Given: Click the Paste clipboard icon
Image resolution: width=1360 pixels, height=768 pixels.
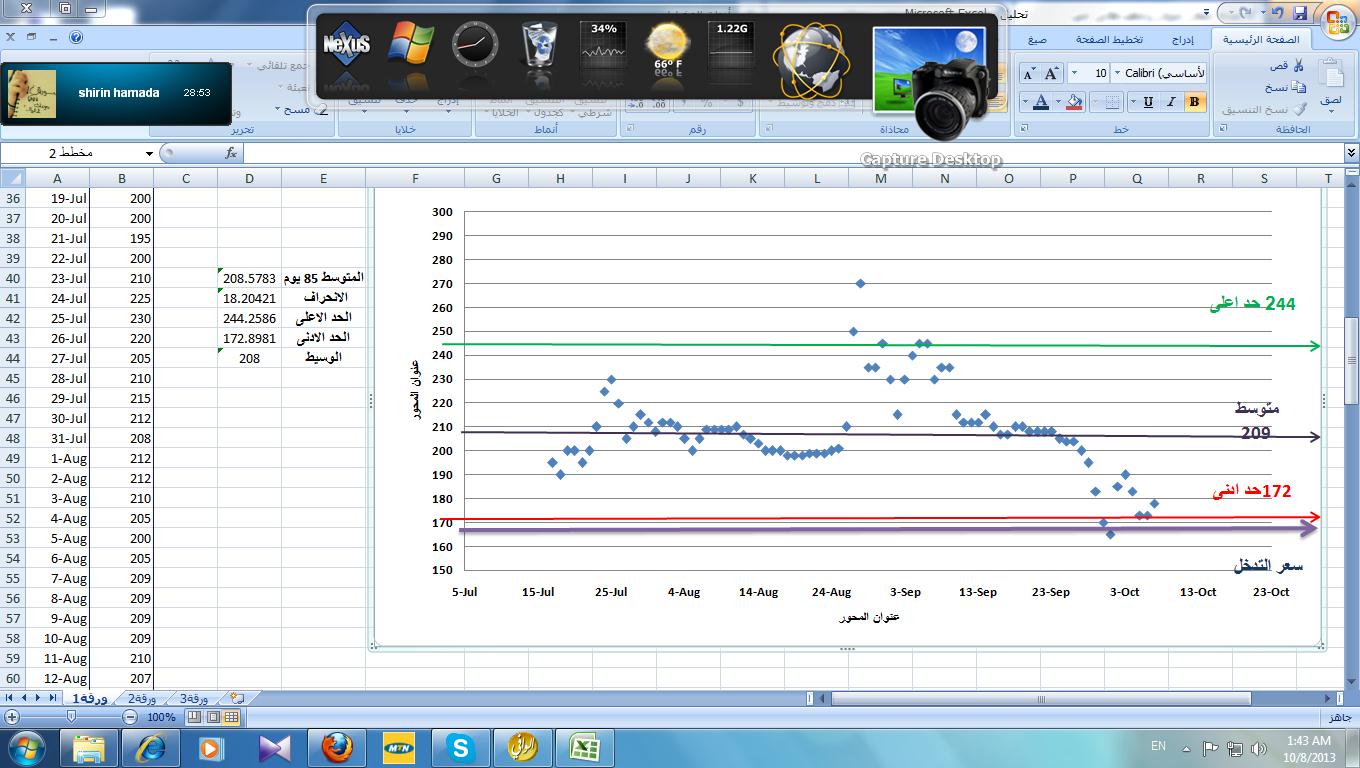Looking at the screenshot, I should click(1330, 72).
